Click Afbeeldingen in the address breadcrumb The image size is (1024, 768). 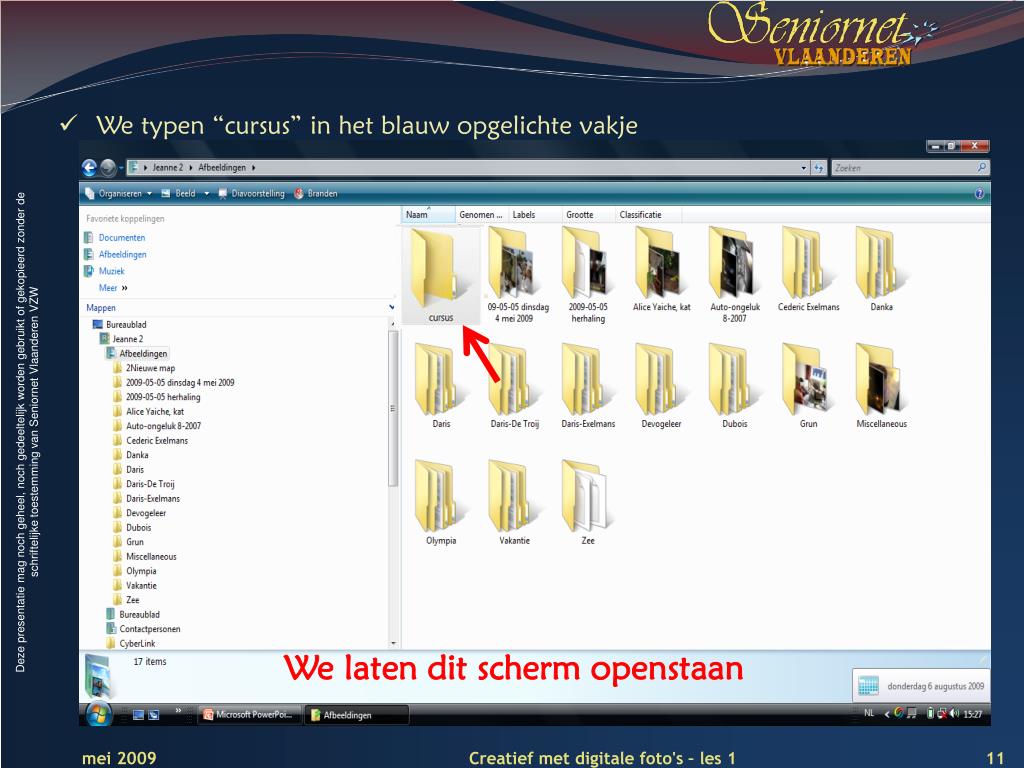222,168
